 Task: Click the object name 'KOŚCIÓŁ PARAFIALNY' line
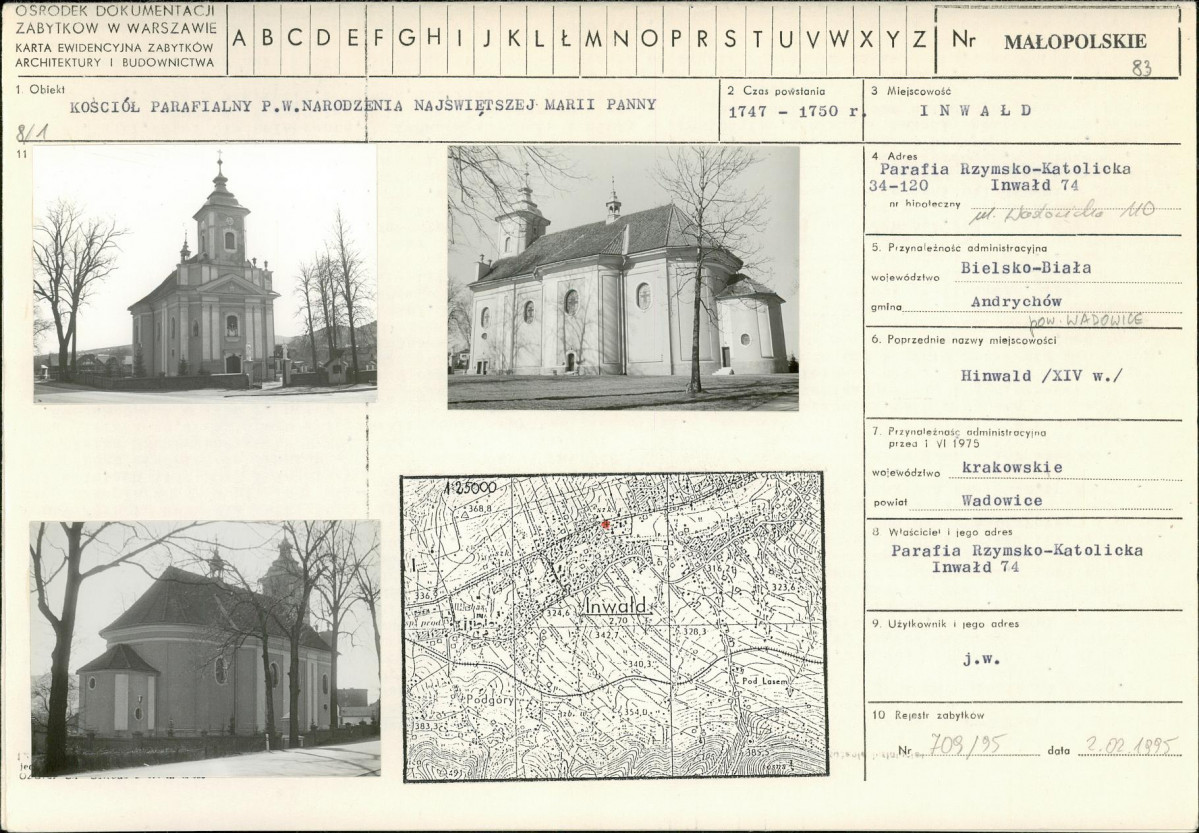363,106
